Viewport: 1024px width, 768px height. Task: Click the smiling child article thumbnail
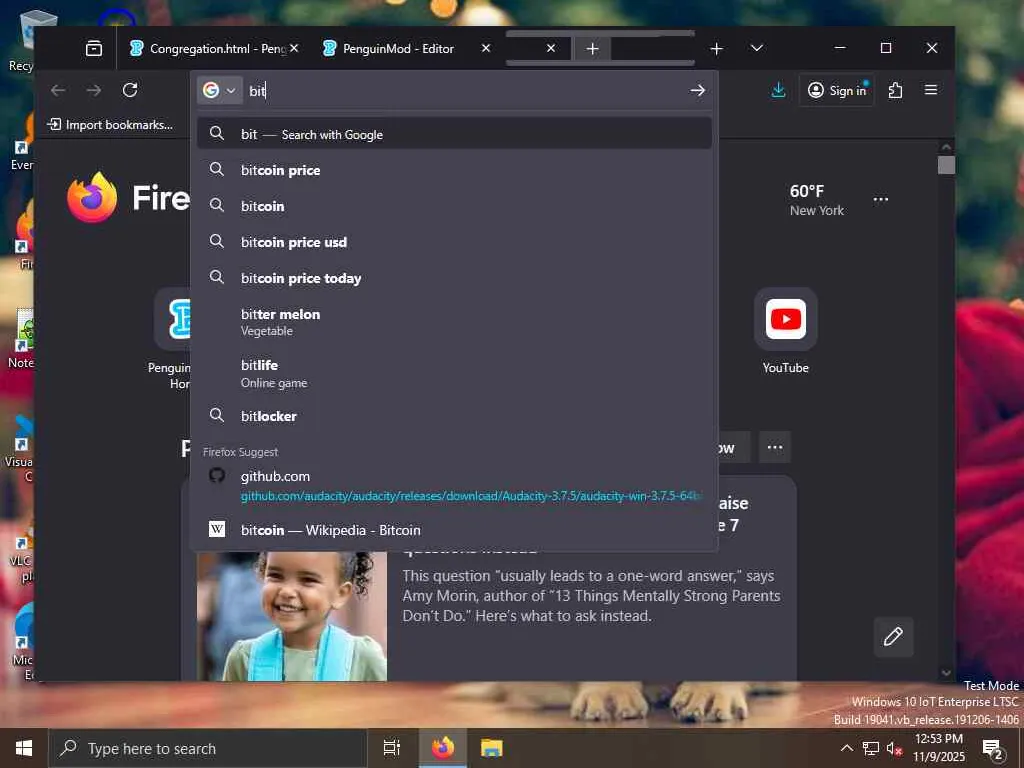[x=292, y=616]
